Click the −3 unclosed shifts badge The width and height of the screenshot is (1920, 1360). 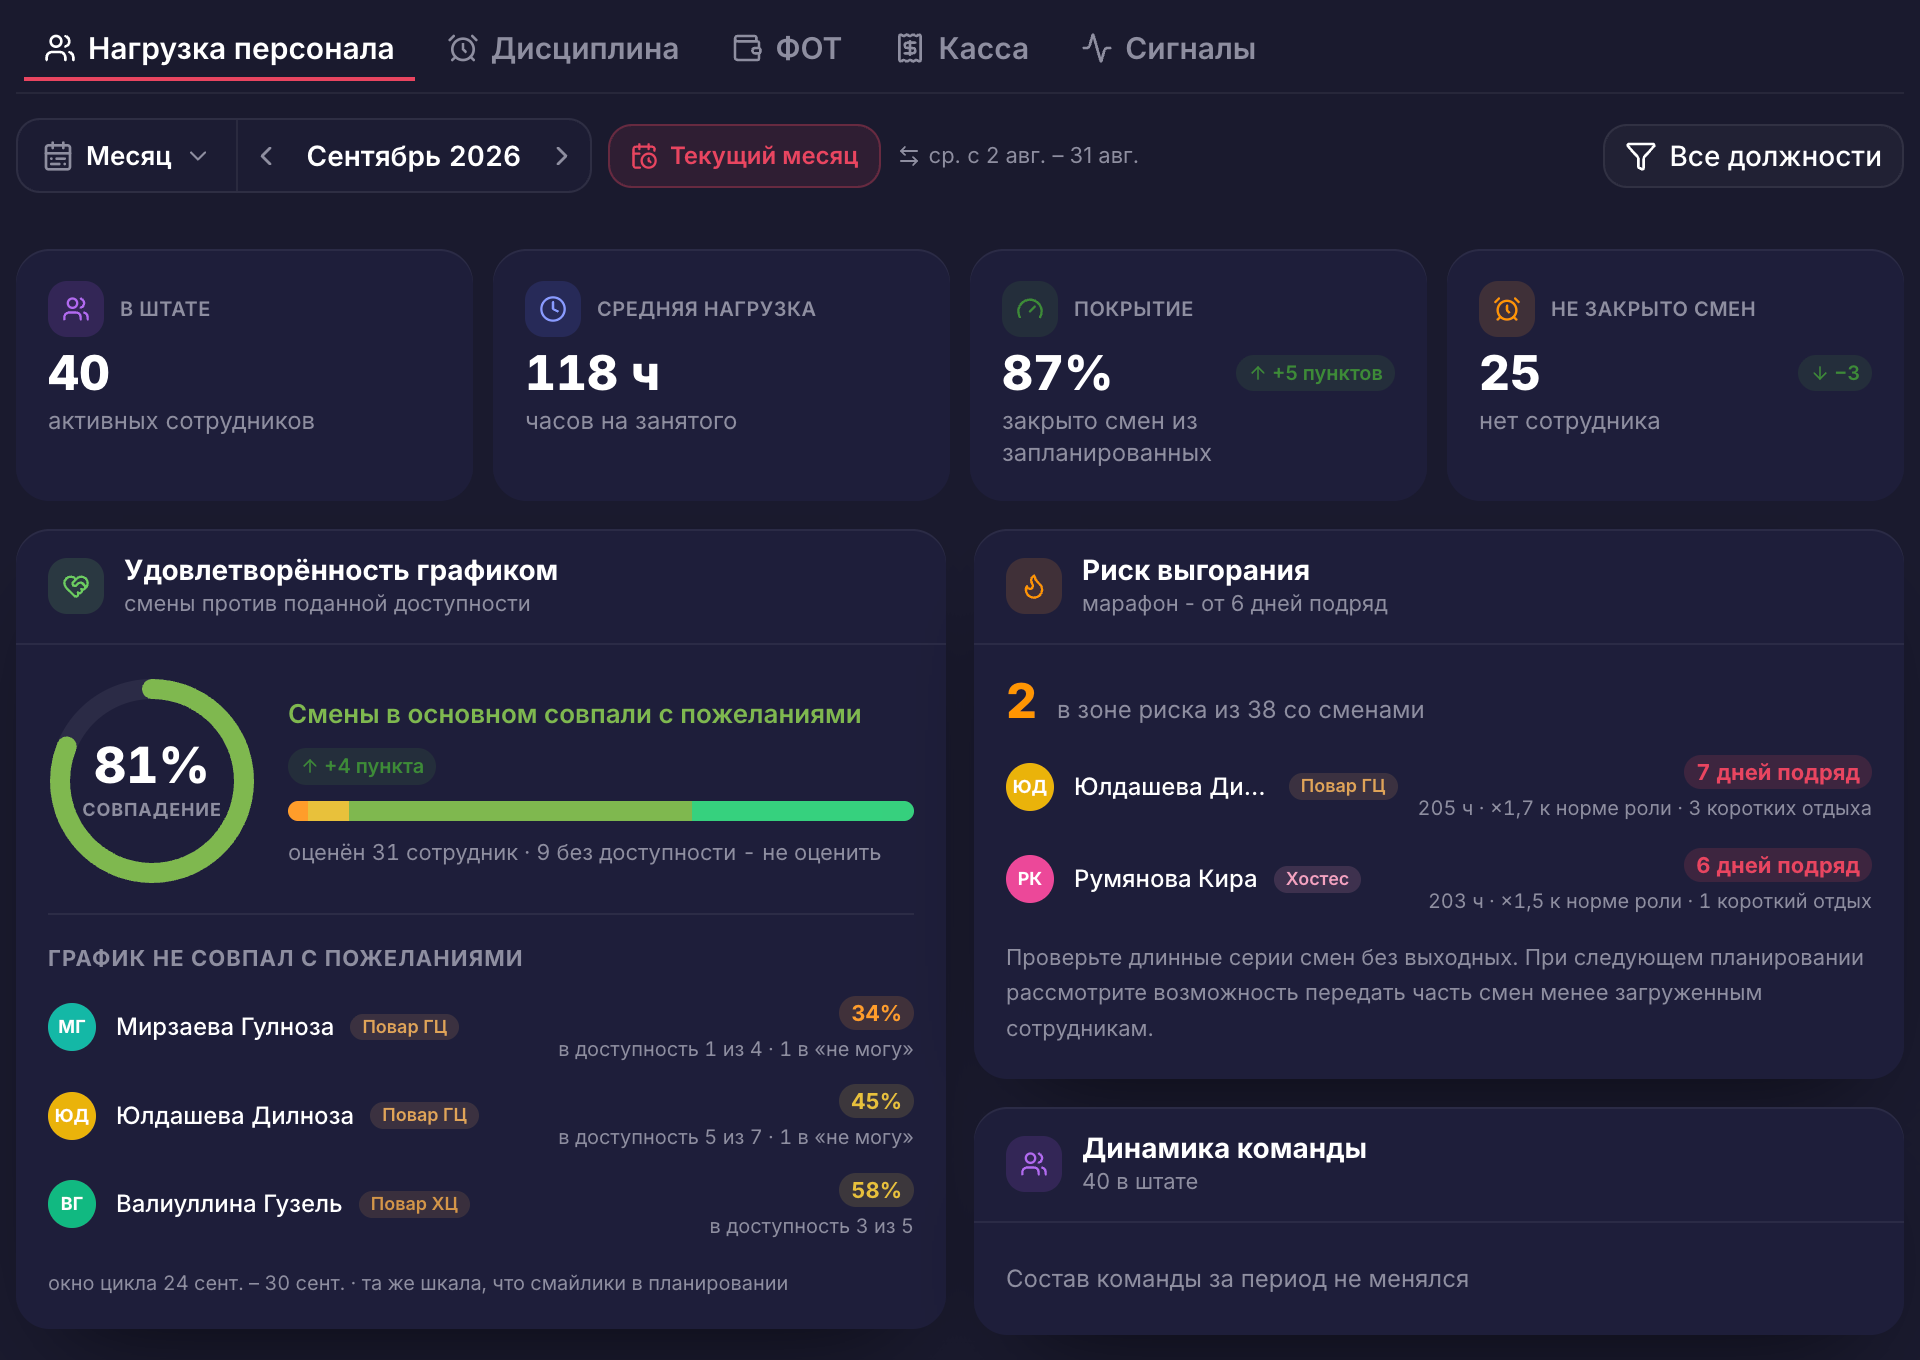tap(1835, 373)
